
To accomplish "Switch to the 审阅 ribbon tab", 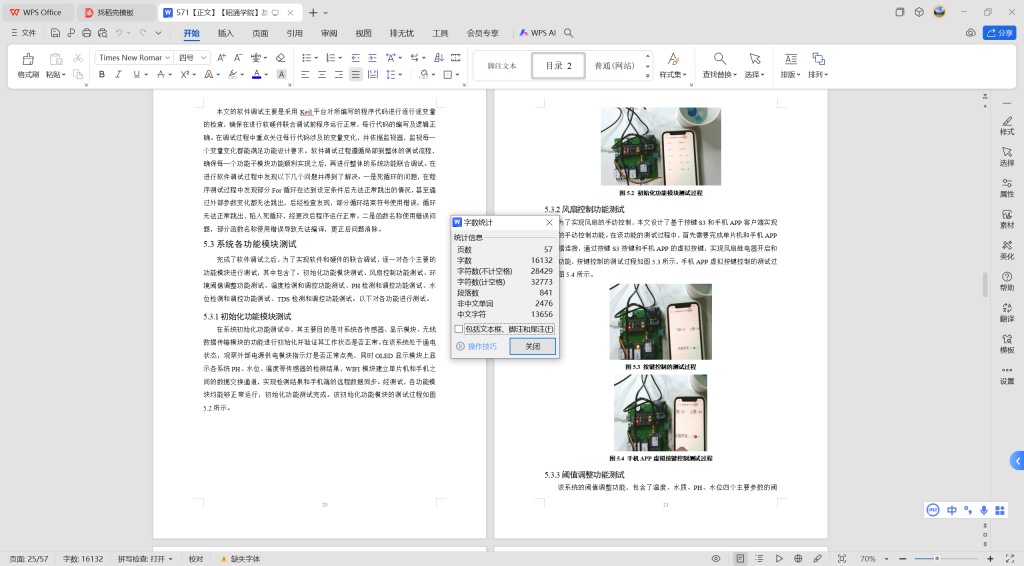I will coord(329,33).
